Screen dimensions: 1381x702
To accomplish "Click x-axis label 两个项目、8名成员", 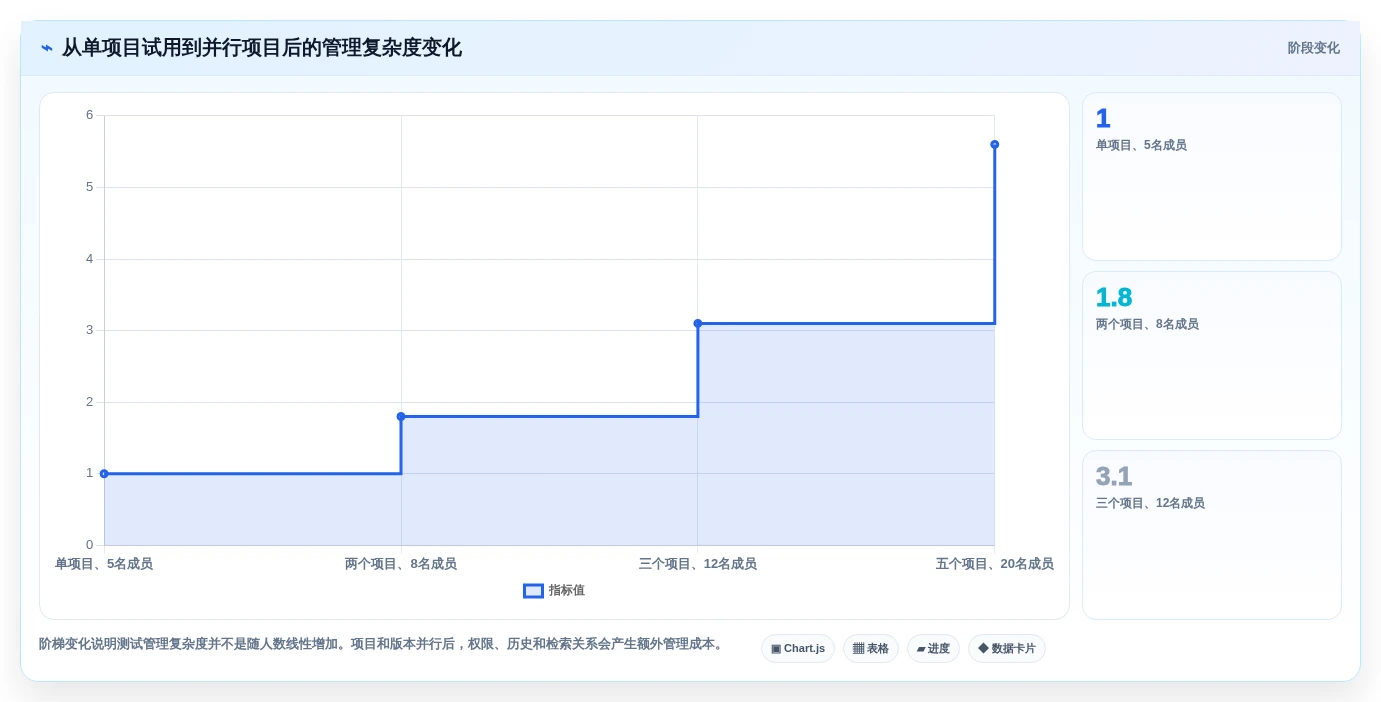I will pyautogui.click(x=401, y=564).
